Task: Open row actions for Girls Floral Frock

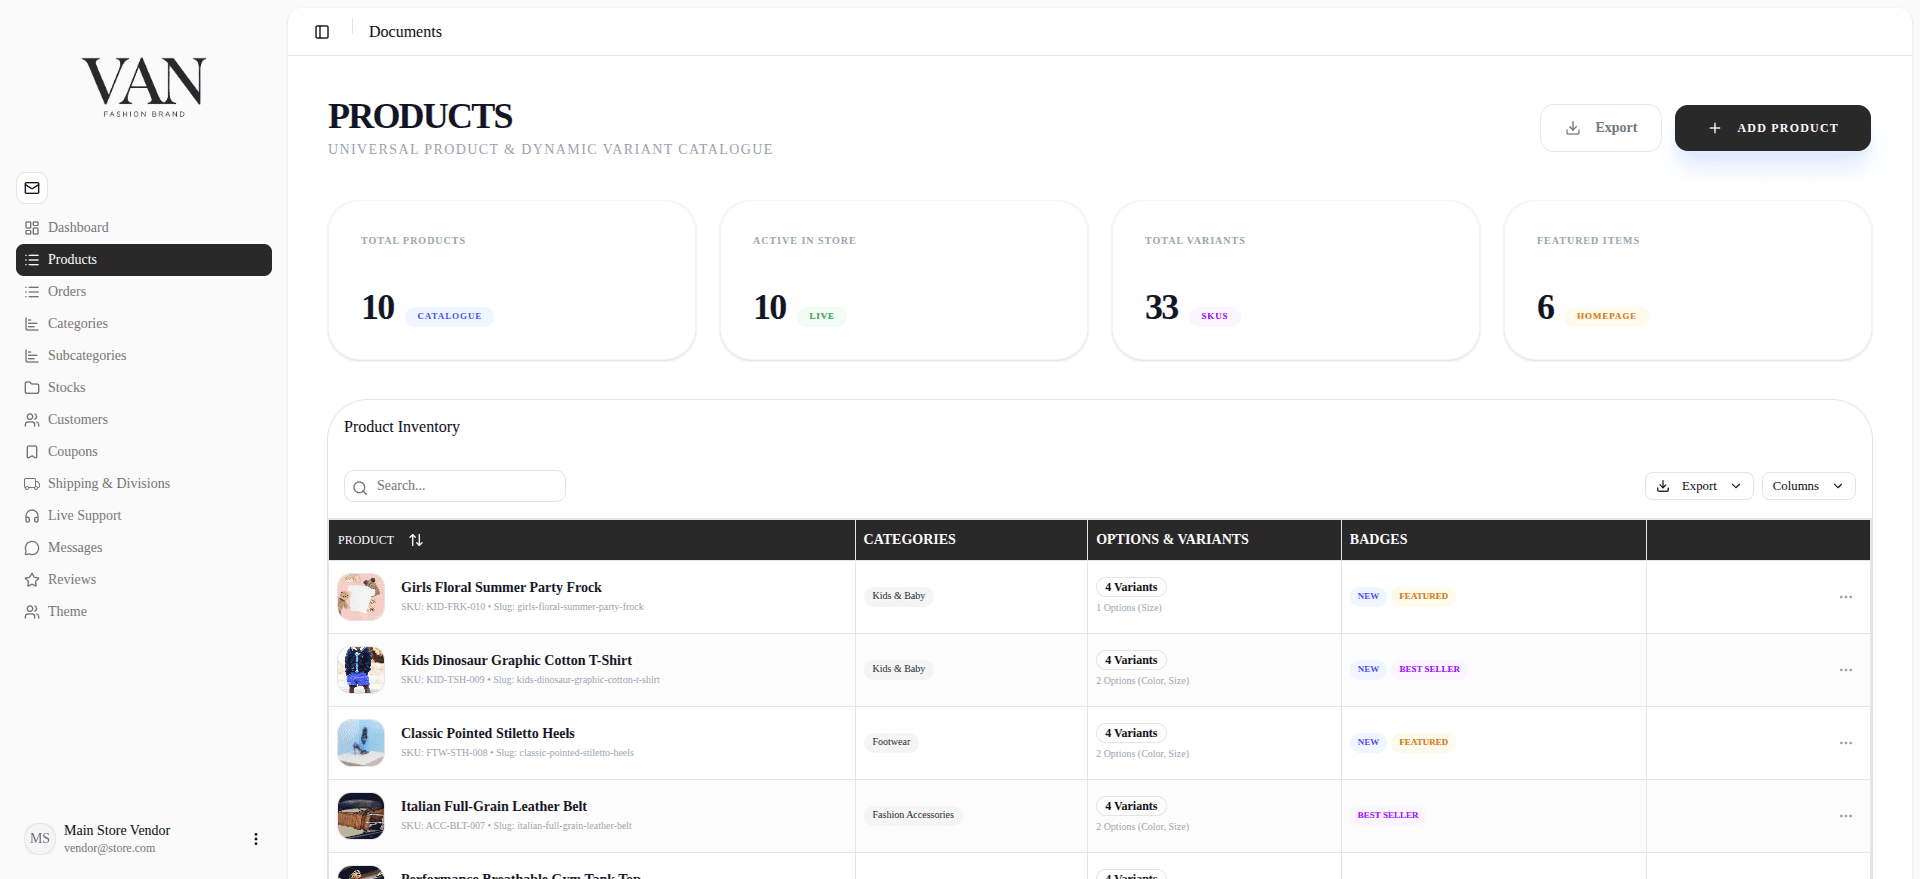Action: (x=1846, y=597)
